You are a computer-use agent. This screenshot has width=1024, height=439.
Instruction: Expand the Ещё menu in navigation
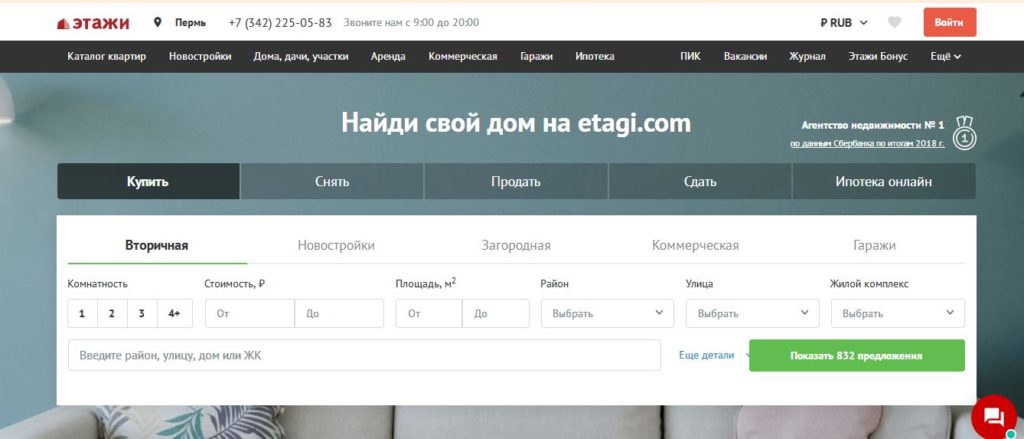(945, 56)
